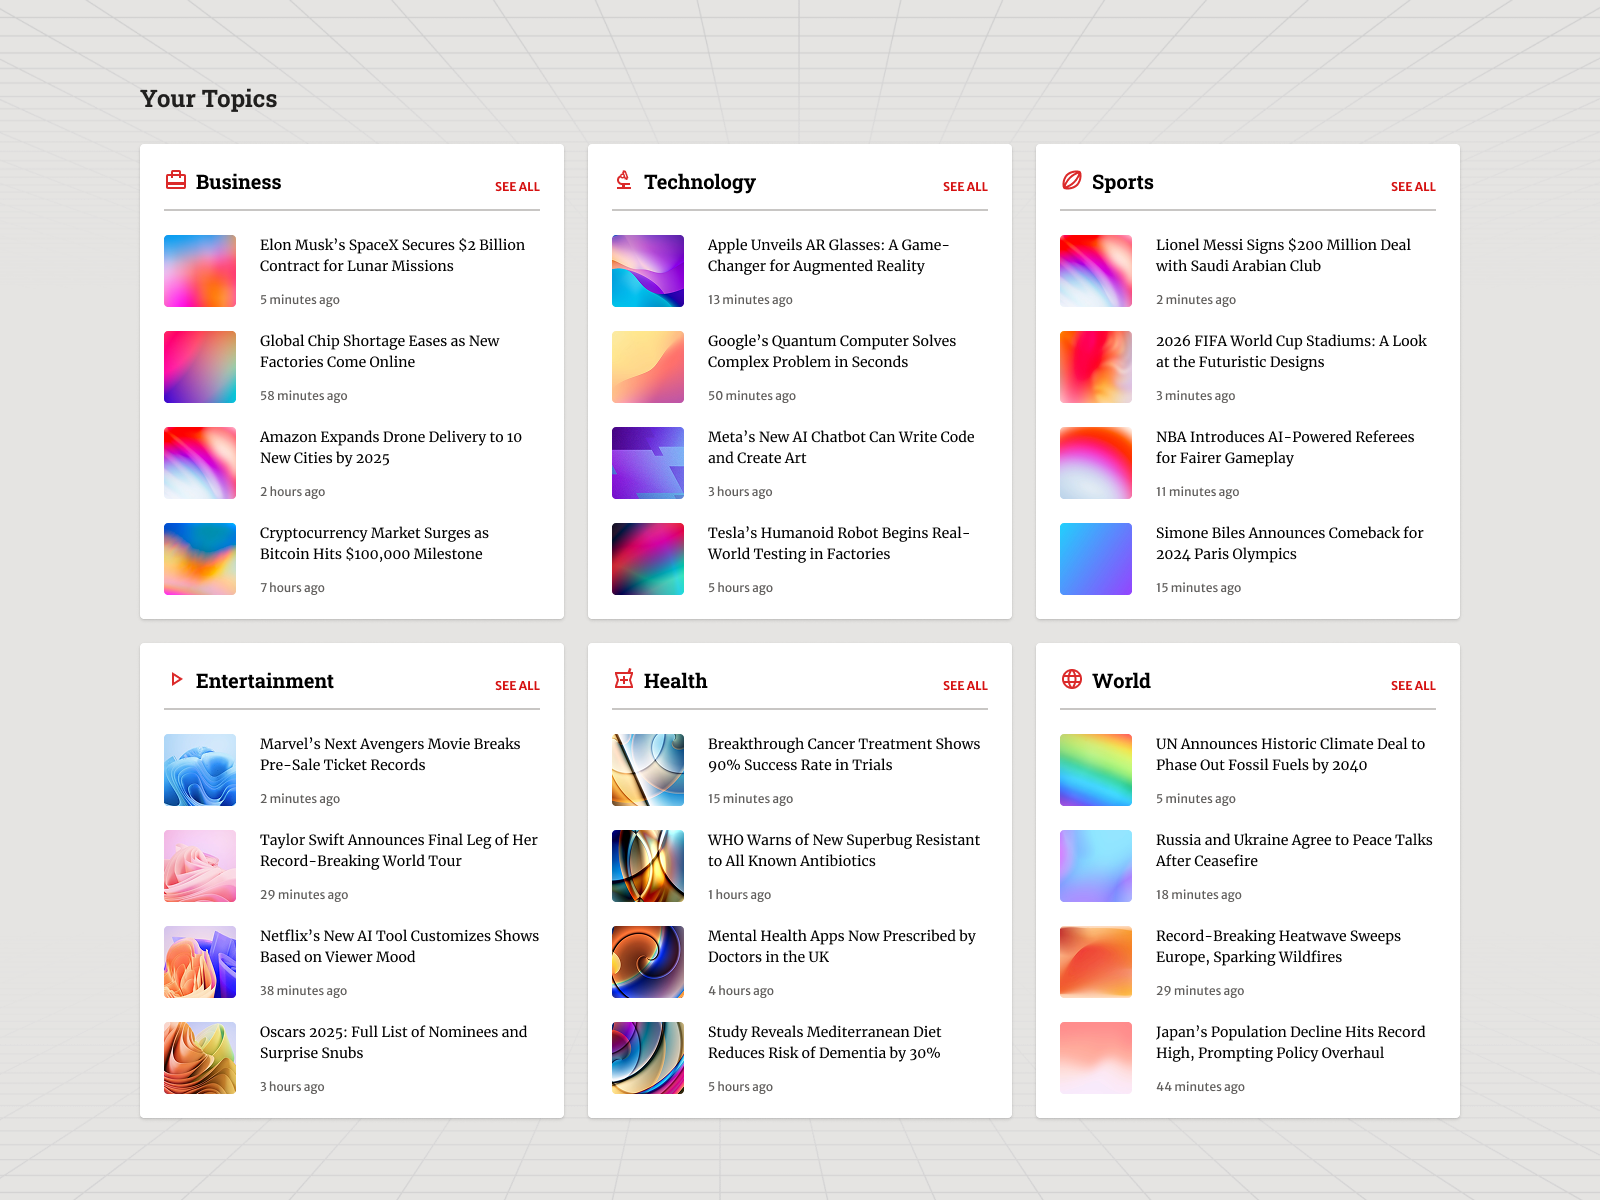Image resolution: width=1600 pixels, height=1200 pixels.
Task: Open the SpaceX lunar missions article thumbnail
Action: coord(200,271)
